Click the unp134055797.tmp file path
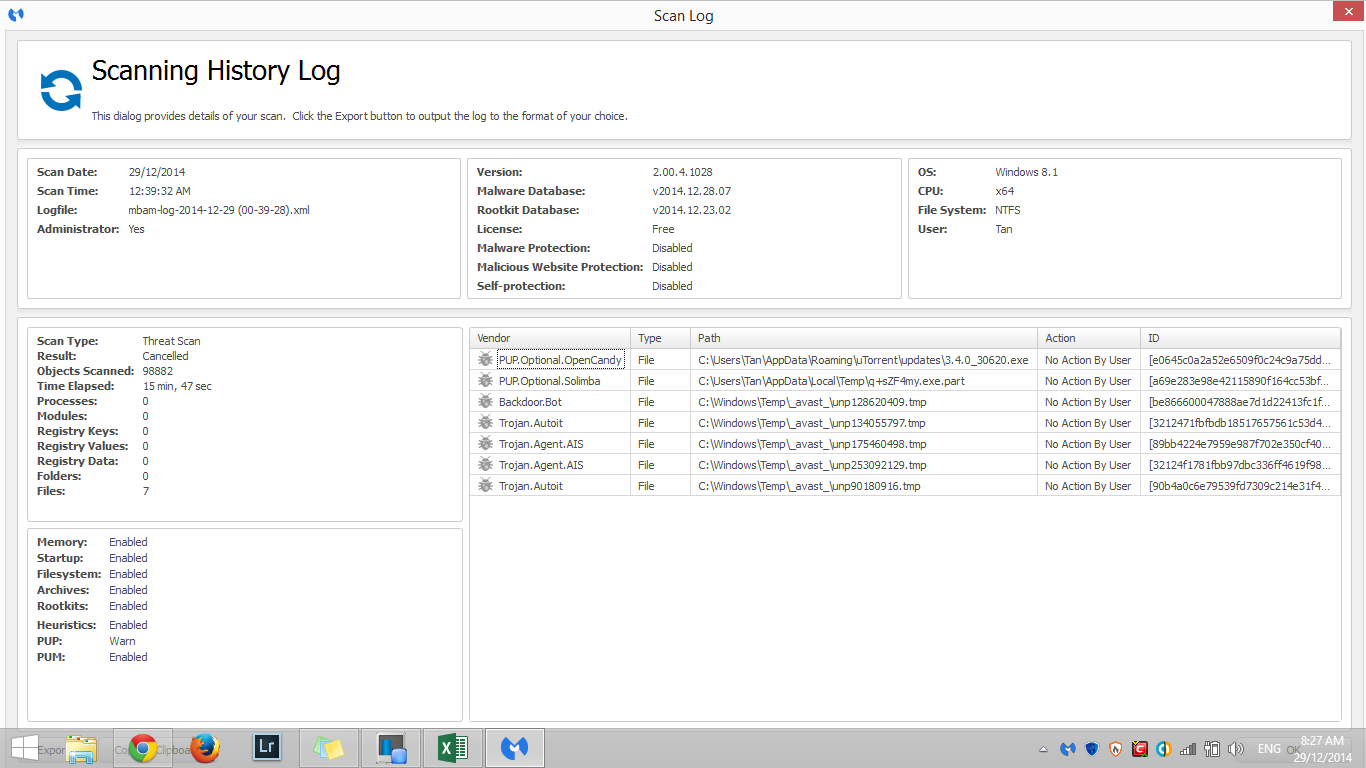This screenshot has height=768, width=1366. (x=812, y=423)
